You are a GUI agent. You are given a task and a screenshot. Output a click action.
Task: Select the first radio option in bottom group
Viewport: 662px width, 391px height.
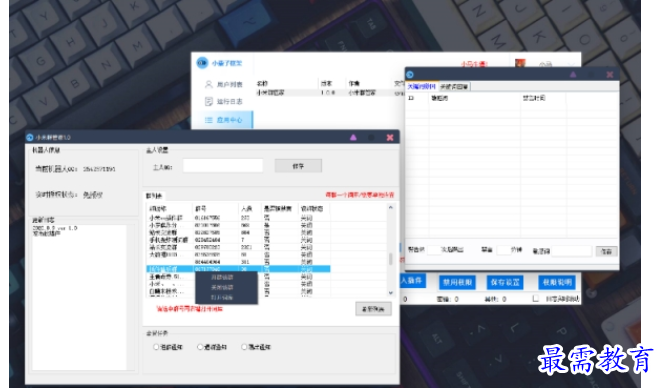click(156, 347)
